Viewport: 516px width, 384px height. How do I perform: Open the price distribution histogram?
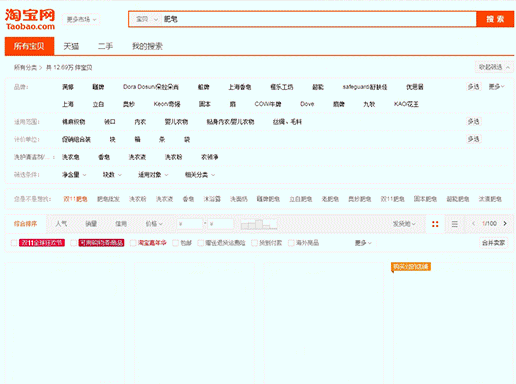tap(259, 224)
